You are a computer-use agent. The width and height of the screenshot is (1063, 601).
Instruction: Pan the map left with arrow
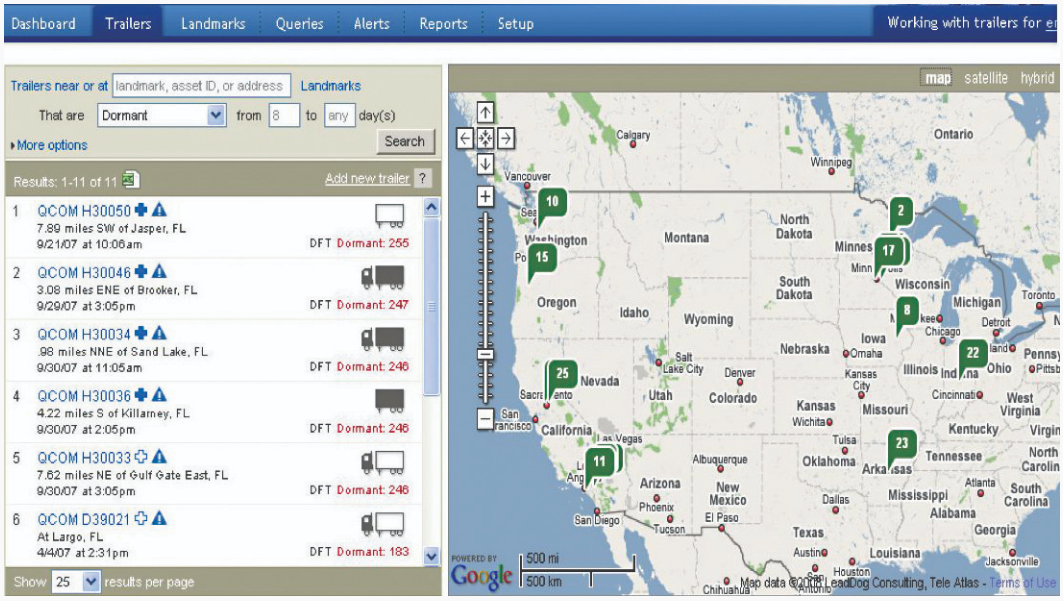click(465, 139)
